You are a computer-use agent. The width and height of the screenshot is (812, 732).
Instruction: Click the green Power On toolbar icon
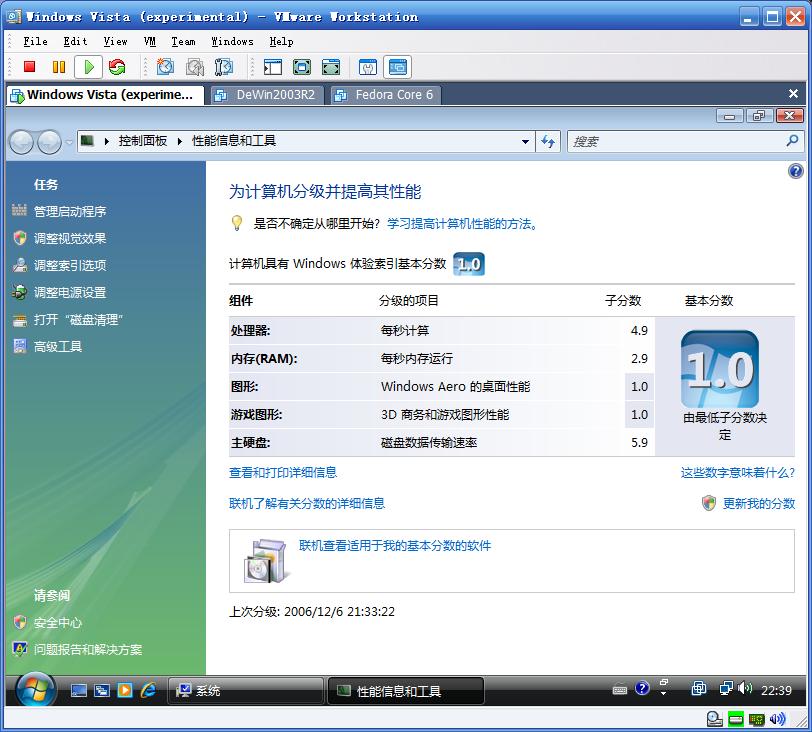click(89, 67)
